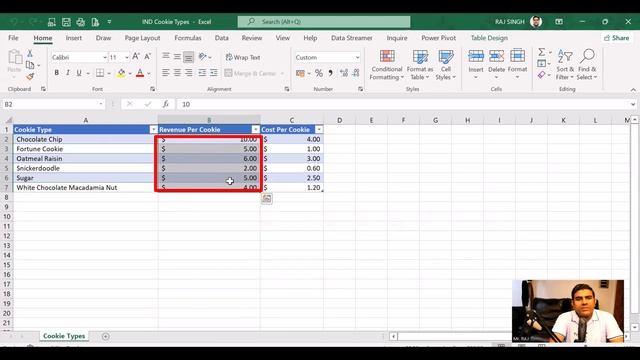Open Sort & Filter menu
Image resolution: width=640 pixels, height=360 pixels.
pyautogui.click(x=565, y=64)
